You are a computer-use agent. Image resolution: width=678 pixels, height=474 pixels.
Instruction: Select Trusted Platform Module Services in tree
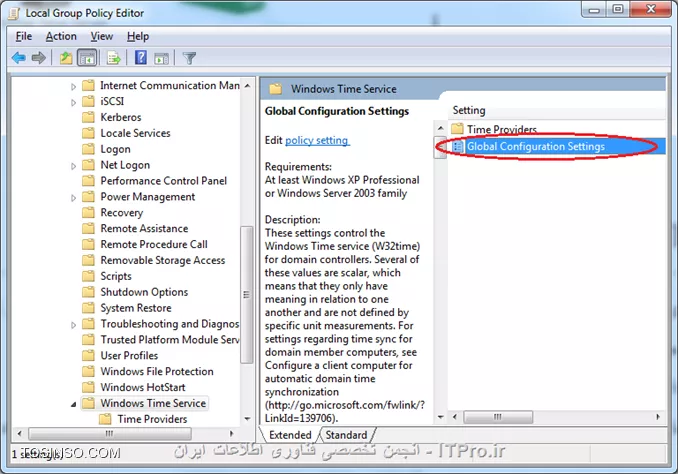[x=170, y=339]
